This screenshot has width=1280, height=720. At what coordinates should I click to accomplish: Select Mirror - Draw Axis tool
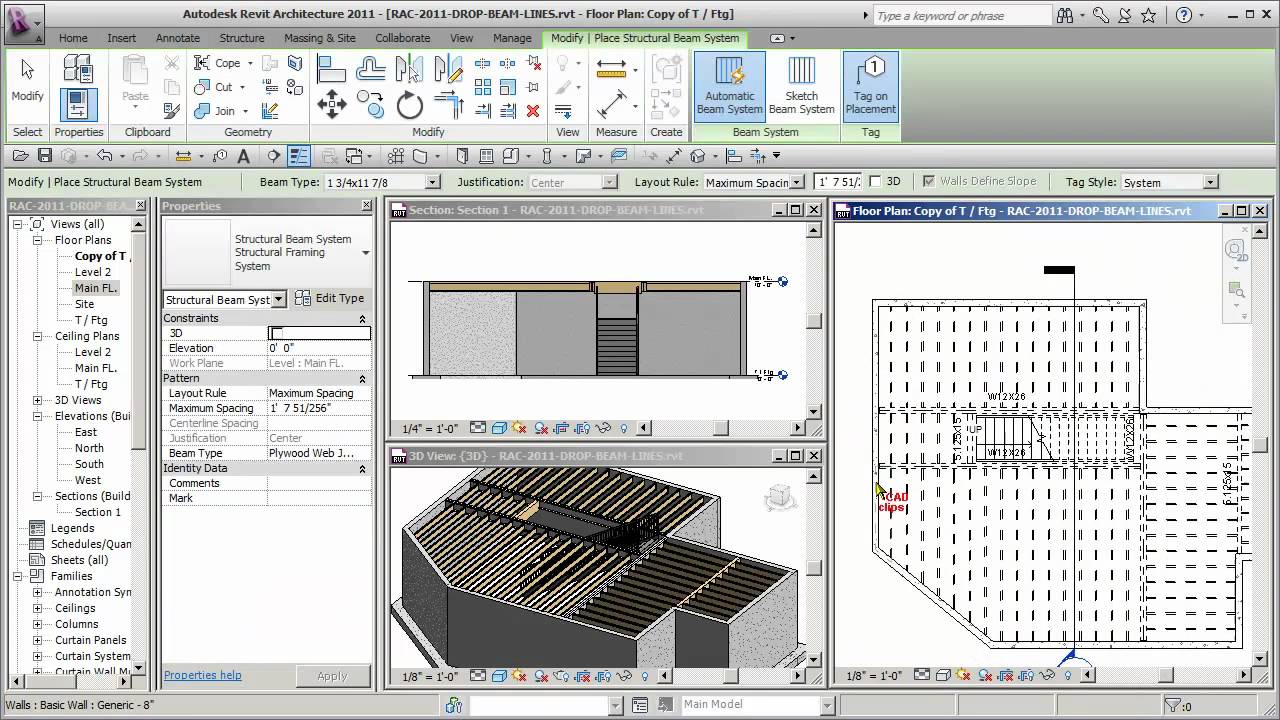[x=449, y=68]
